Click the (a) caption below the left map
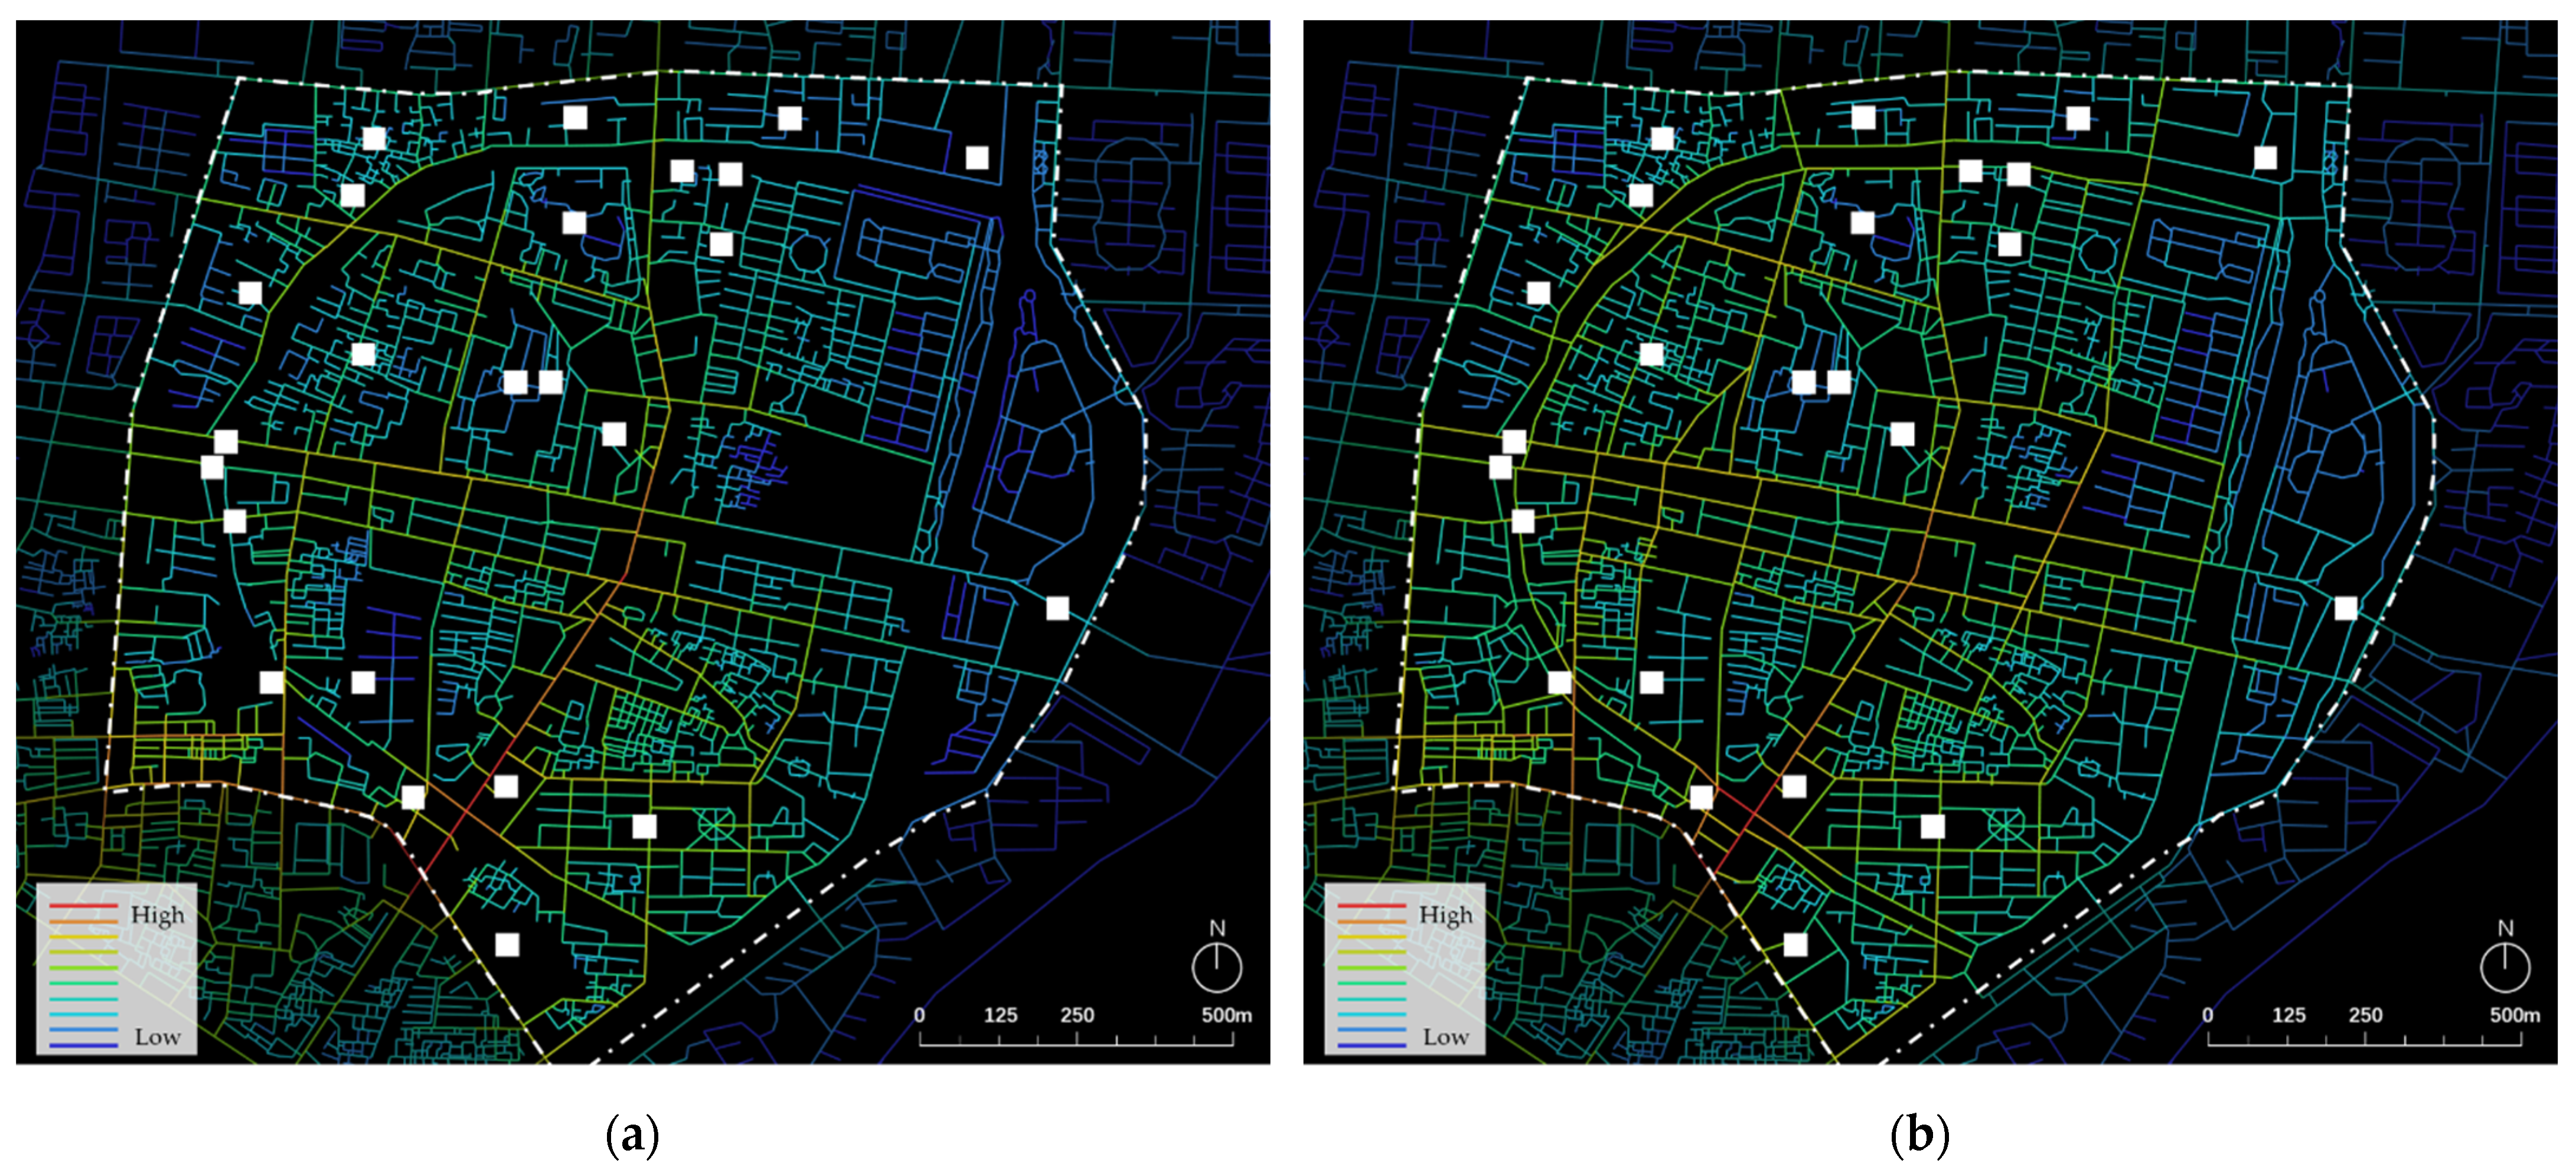2576x1173 pixels. [x=632, y=1136]
